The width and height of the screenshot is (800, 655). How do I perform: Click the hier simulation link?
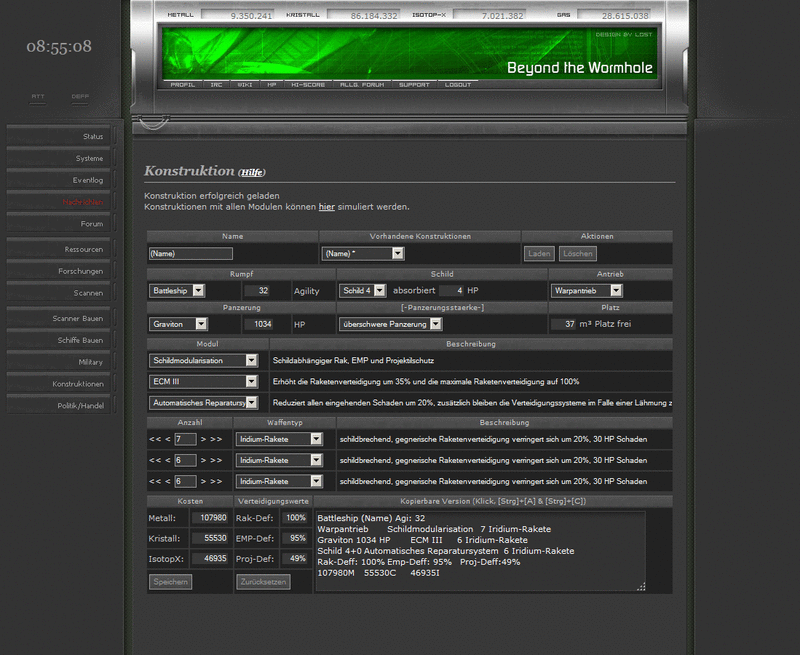tap(326, 208)
